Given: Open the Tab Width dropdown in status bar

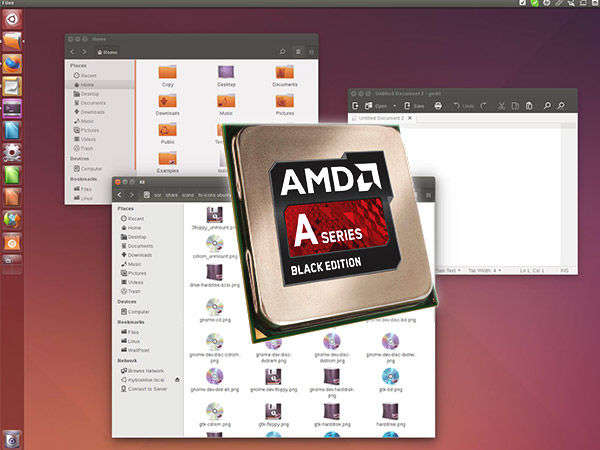Looking at the screenshot, I should point(483,270).
